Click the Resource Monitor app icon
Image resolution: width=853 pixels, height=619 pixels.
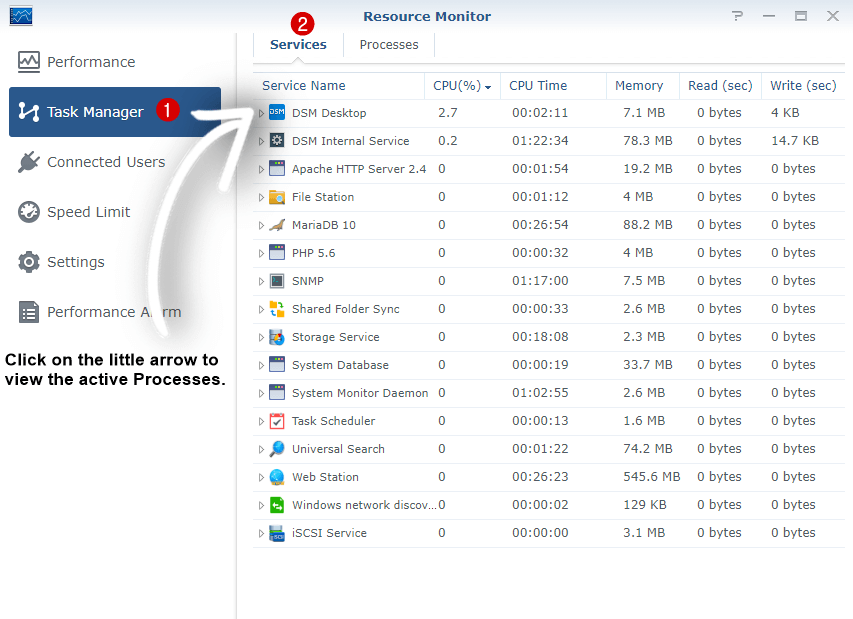(x=21, y=16)
